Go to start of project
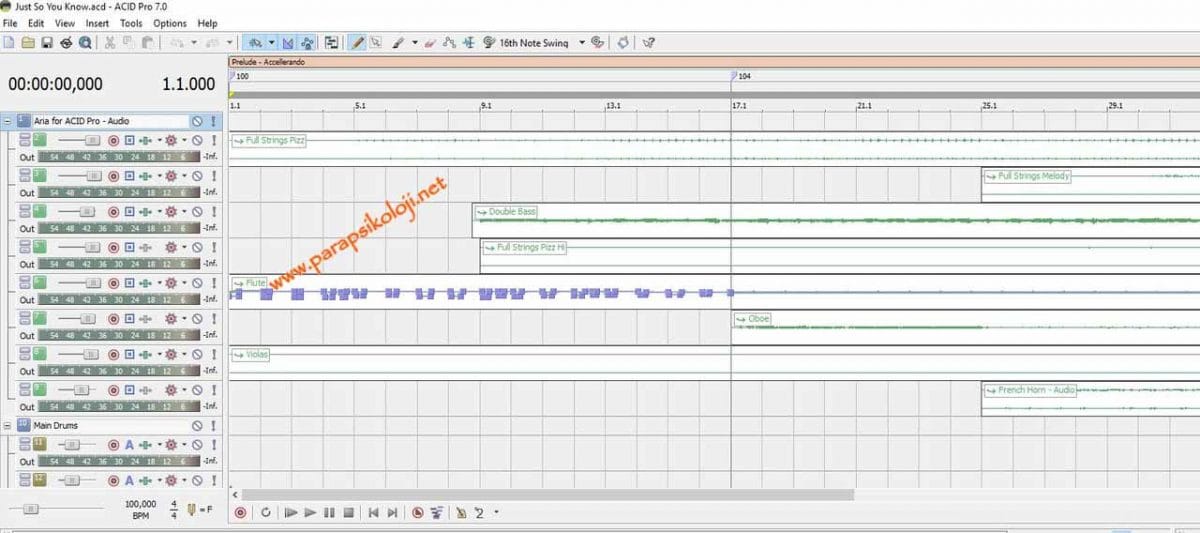This screenshot has width=1200, height=533. click(373, 513)
